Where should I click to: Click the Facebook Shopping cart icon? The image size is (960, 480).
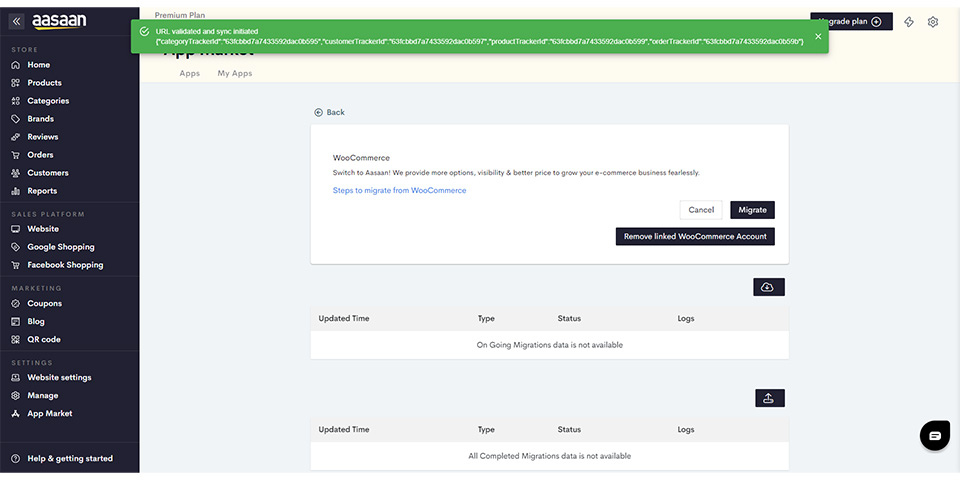[x=16, y=265]
